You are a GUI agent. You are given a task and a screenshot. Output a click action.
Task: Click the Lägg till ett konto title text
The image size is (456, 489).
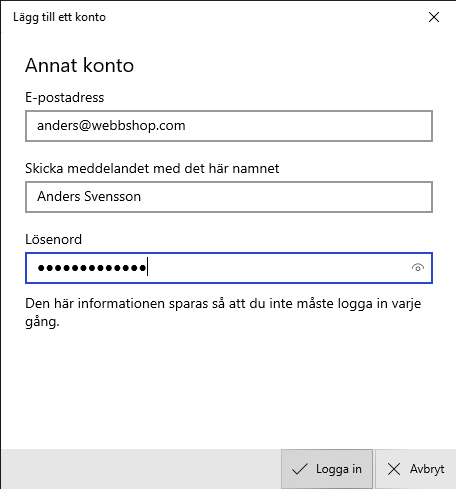pyautogui.click(x=59, y=17)
